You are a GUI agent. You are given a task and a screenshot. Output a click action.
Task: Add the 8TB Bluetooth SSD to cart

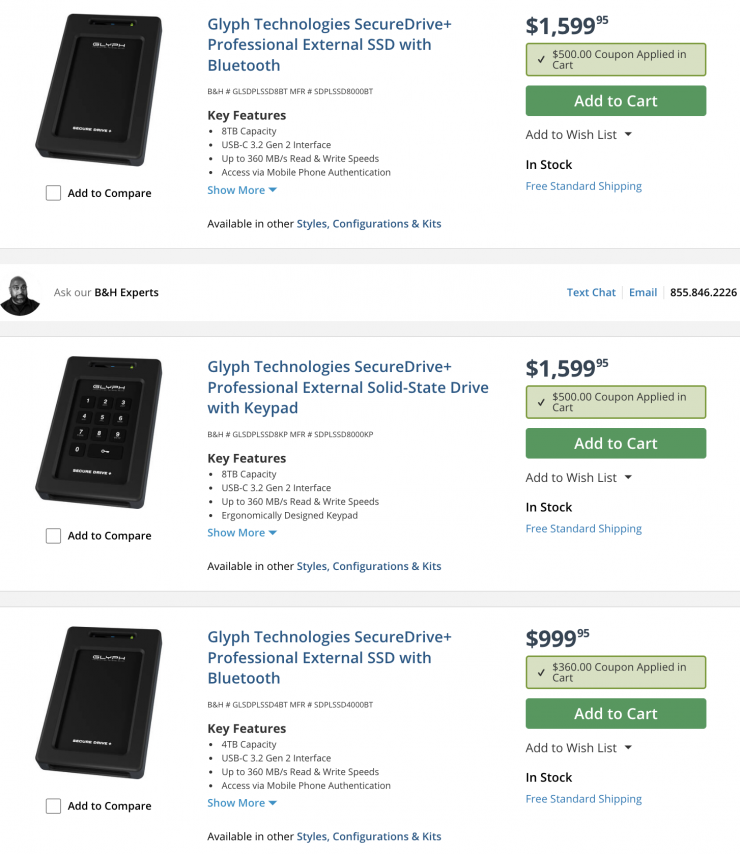(615, 101)
